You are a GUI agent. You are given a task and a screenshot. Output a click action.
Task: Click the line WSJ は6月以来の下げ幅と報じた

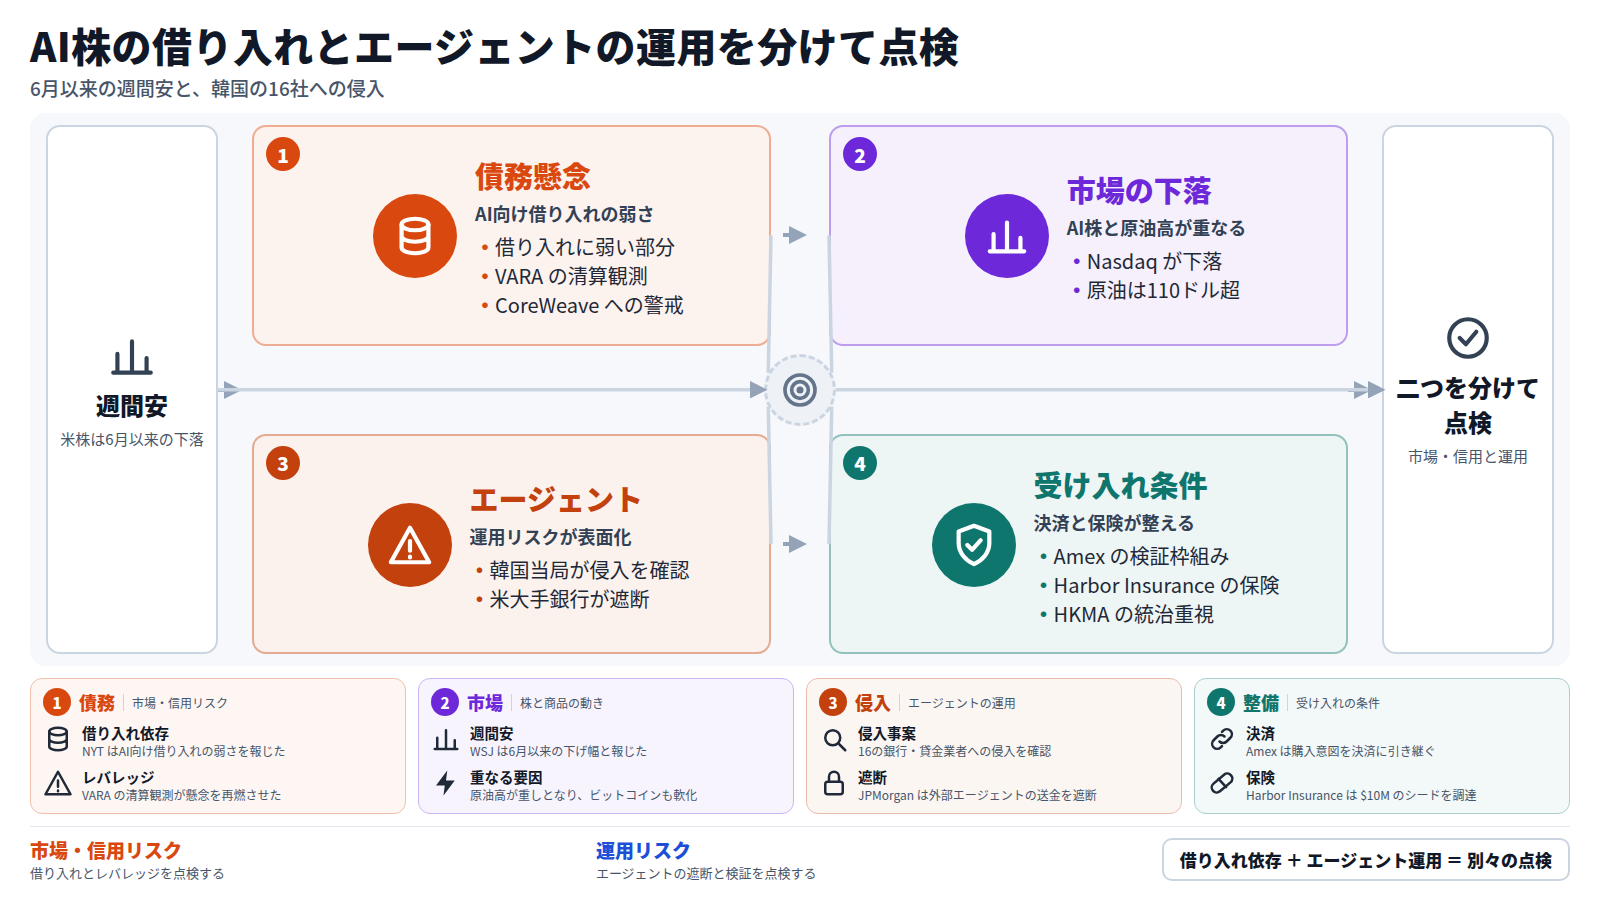(558, 751)
